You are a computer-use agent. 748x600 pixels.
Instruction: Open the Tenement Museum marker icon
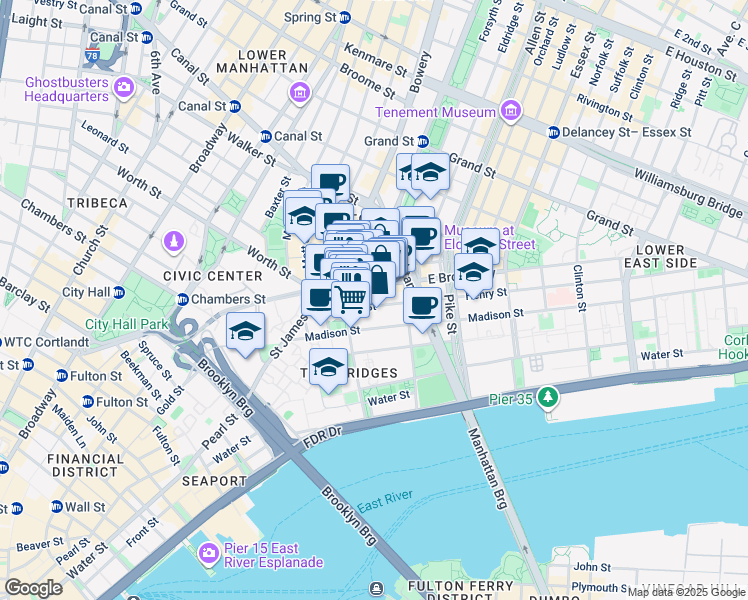[x=511, y=111]
